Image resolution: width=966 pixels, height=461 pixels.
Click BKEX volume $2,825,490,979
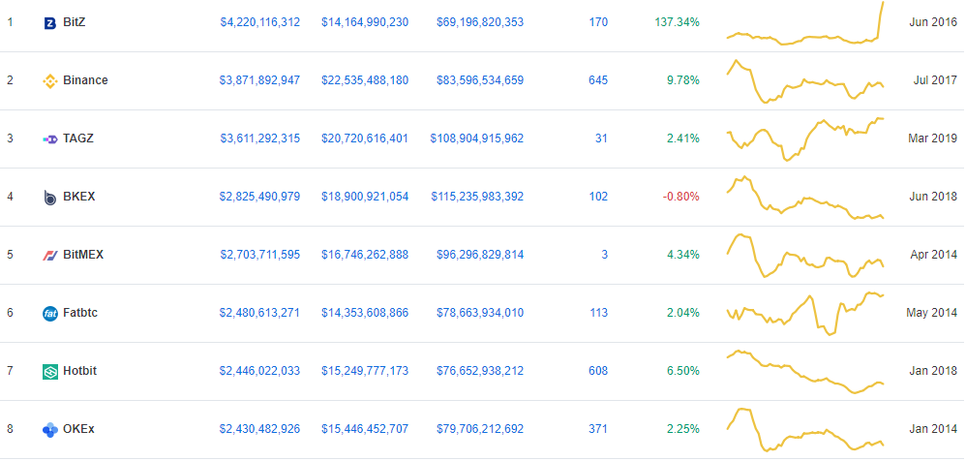point(259,197)
